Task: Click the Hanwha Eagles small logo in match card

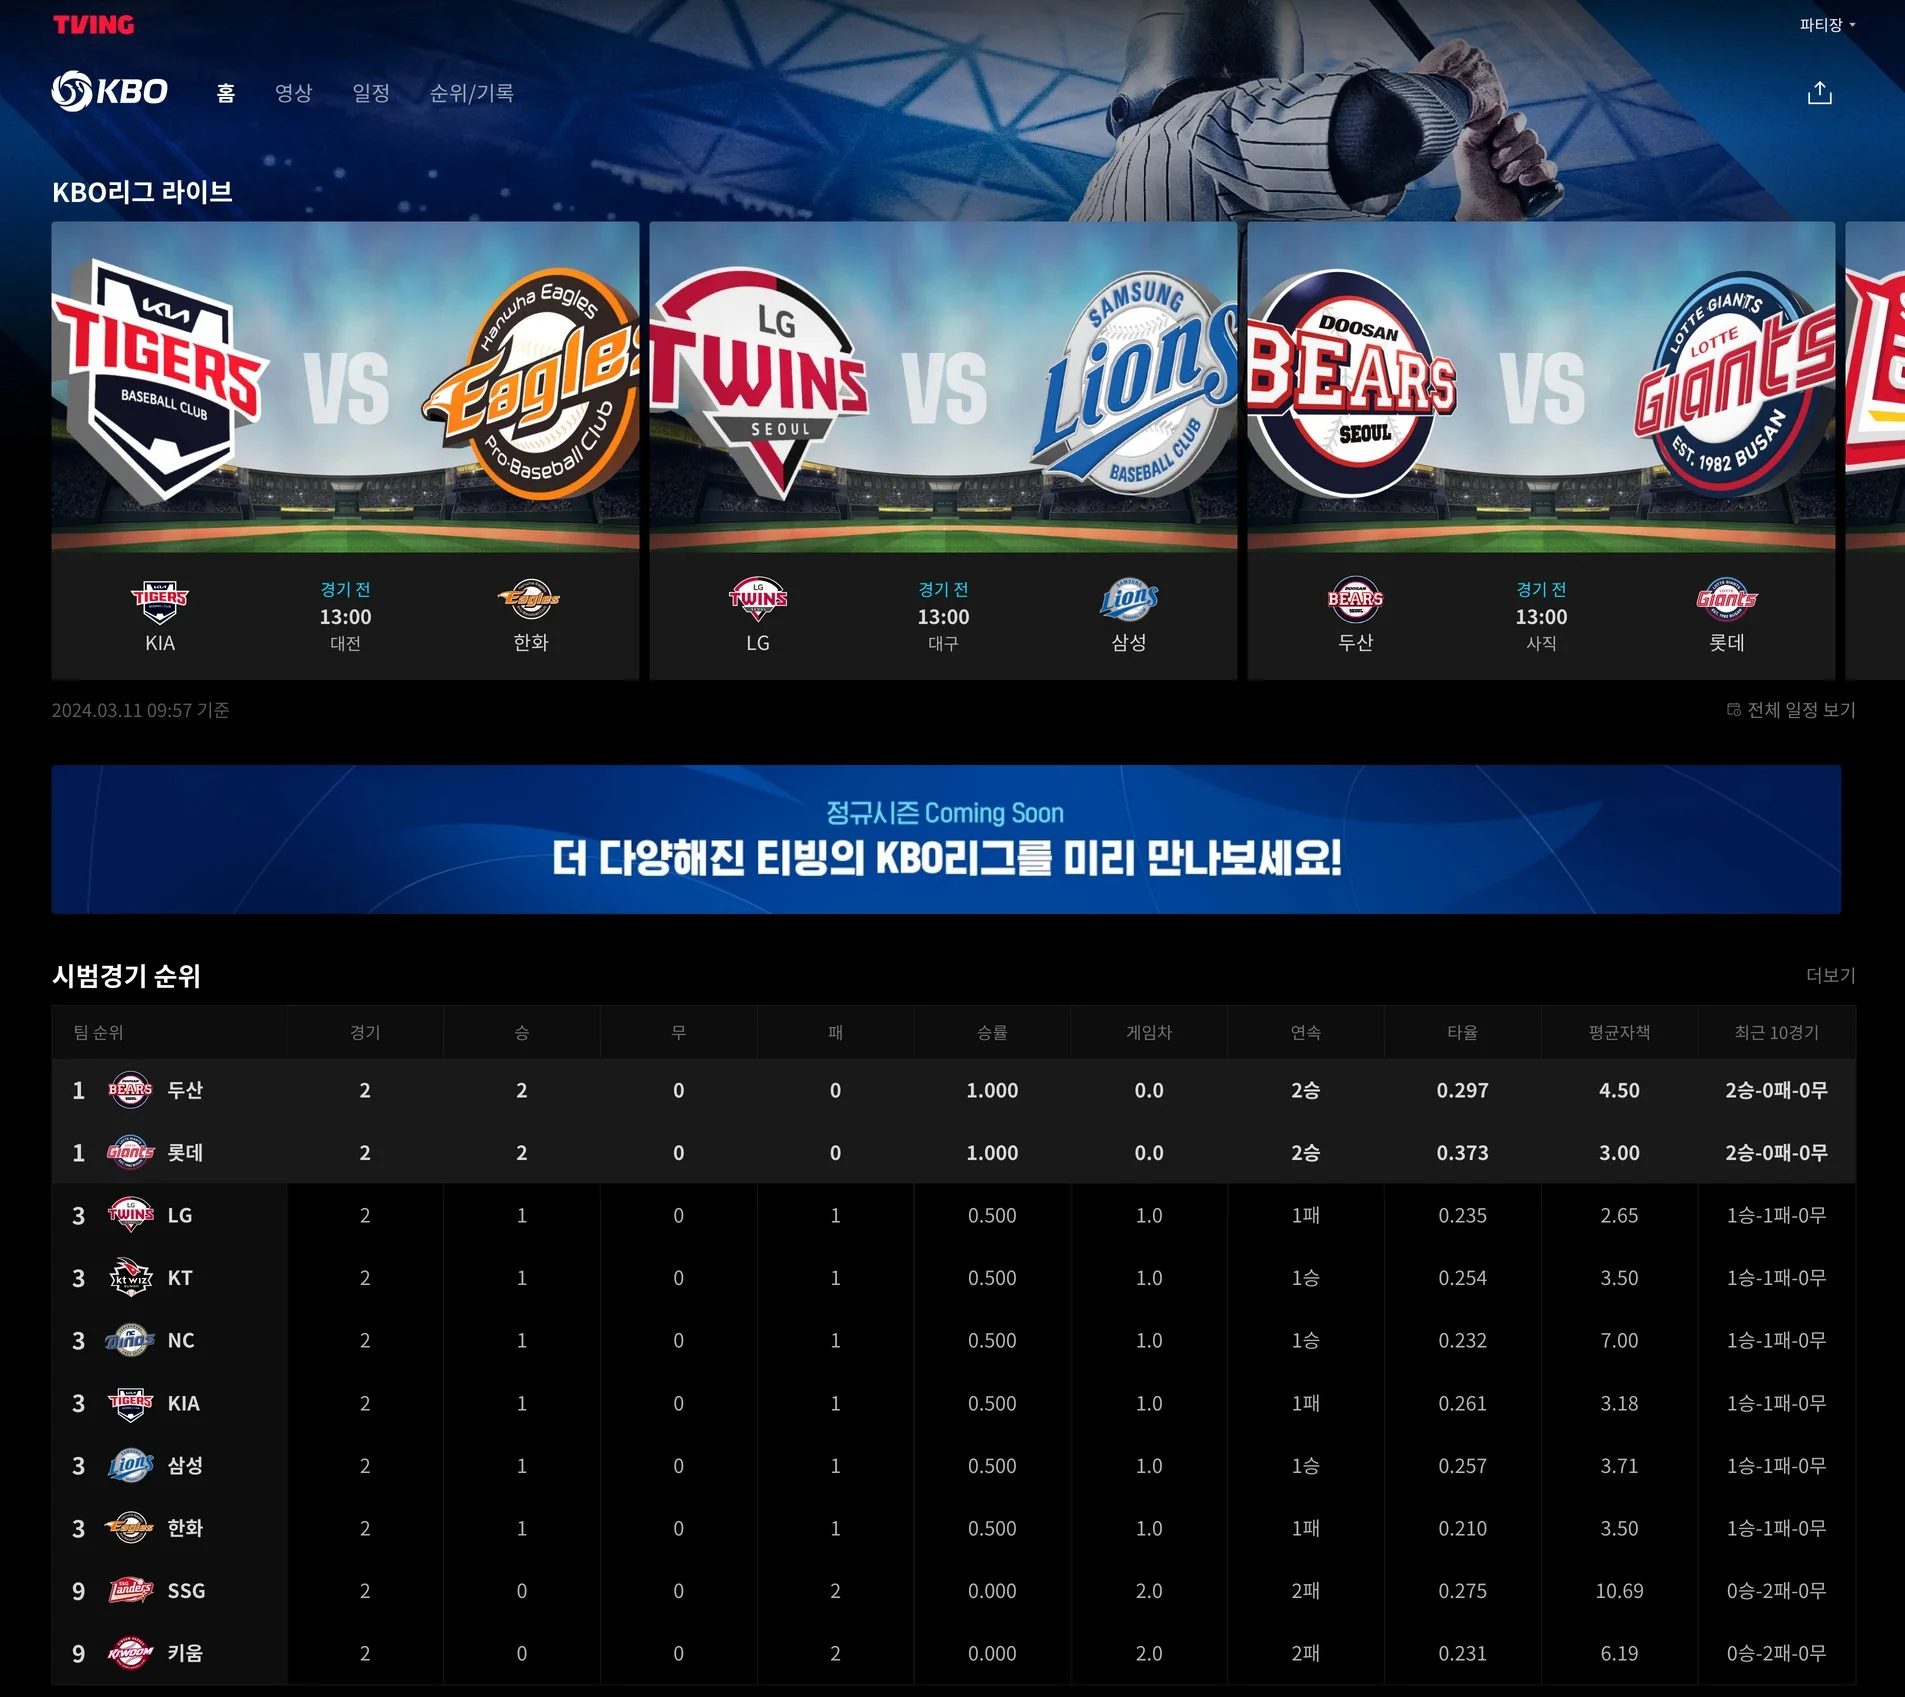Action: click(x=530, y=599)
